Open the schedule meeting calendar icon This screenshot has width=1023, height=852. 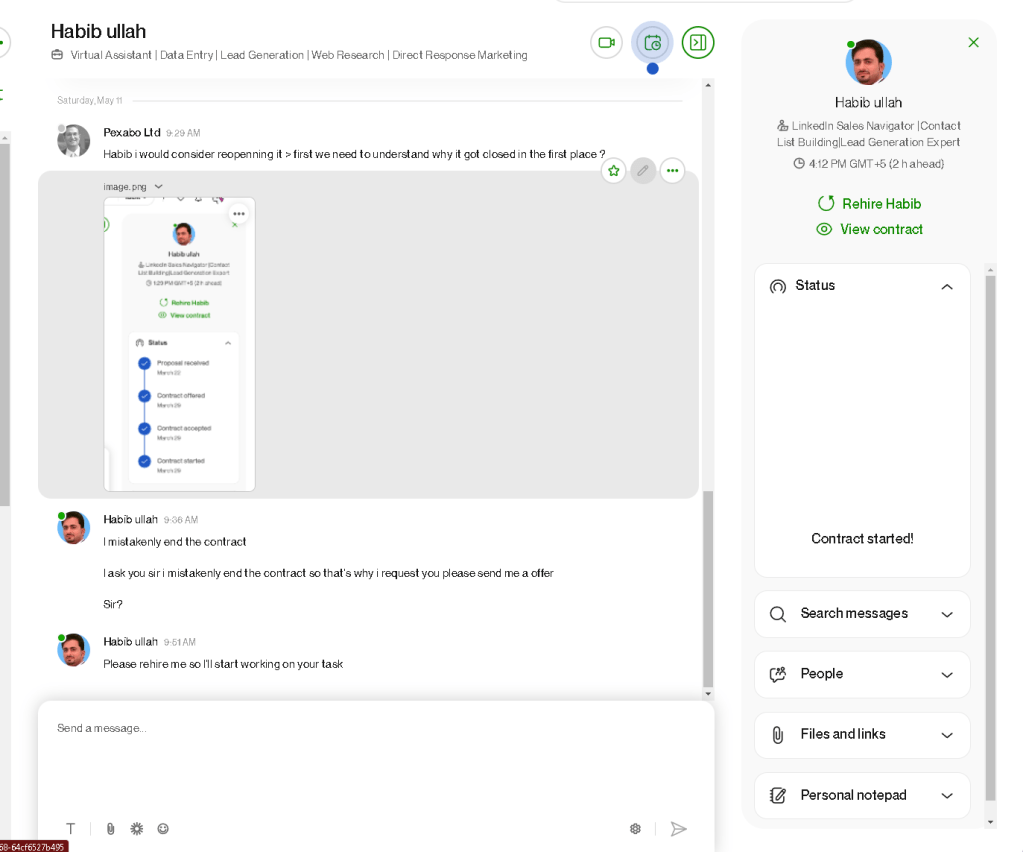pos(652,43)
